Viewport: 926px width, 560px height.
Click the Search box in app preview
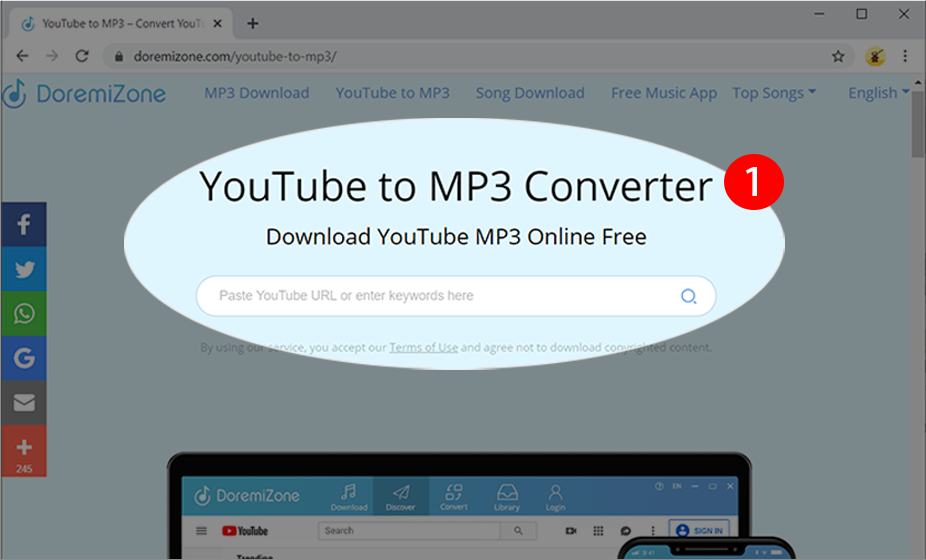409,530
